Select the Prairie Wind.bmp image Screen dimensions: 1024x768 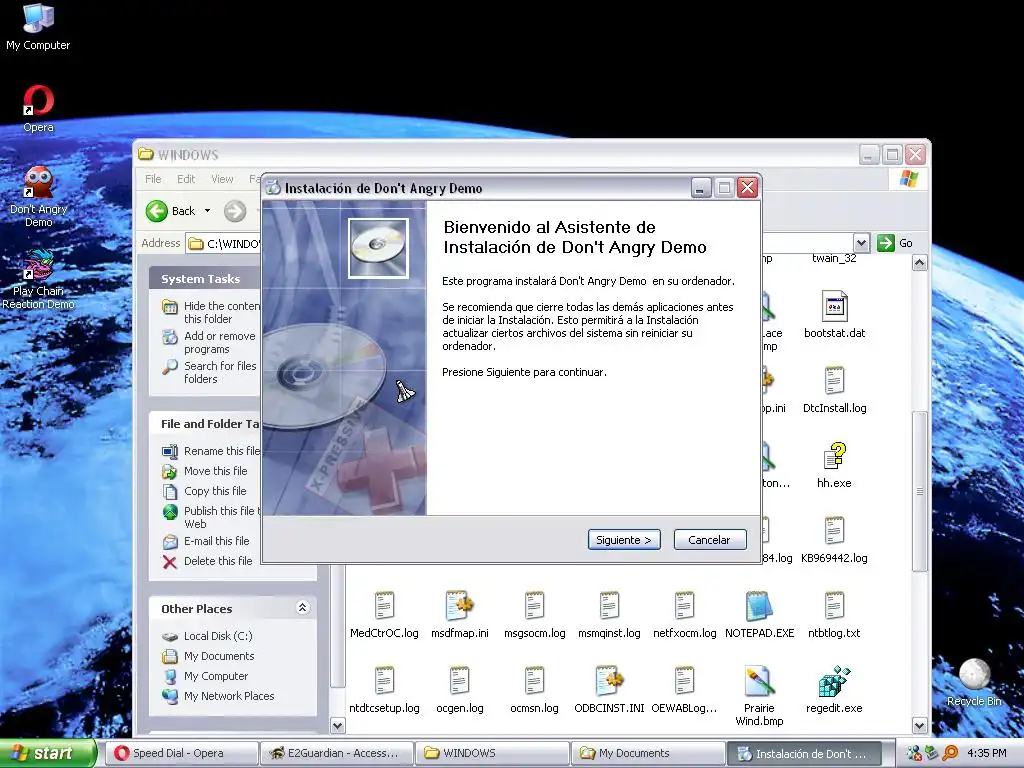[760, 696]
